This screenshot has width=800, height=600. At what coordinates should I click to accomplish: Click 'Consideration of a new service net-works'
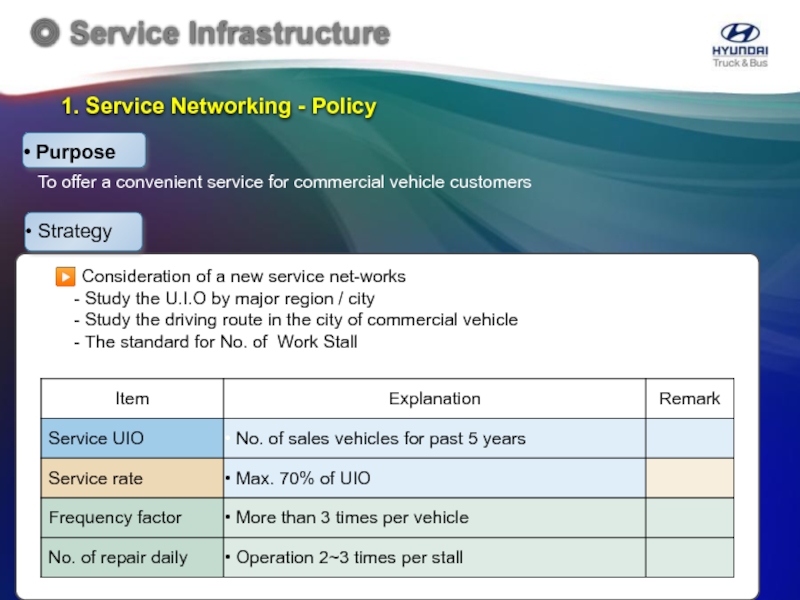tap(243, 277)
